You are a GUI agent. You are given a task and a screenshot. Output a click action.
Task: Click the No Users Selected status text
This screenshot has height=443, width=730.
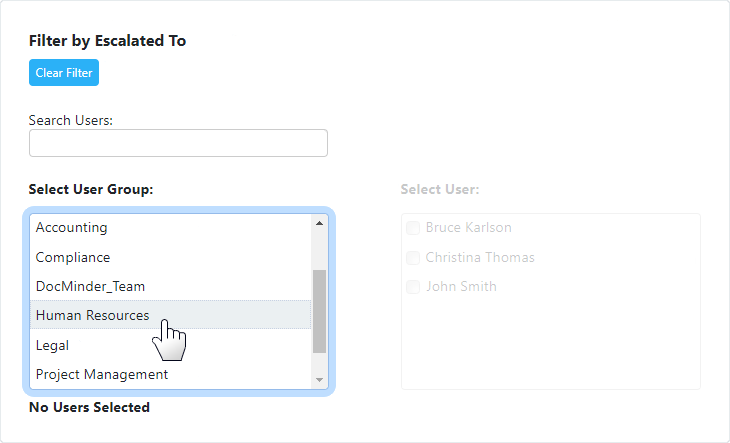89,407
